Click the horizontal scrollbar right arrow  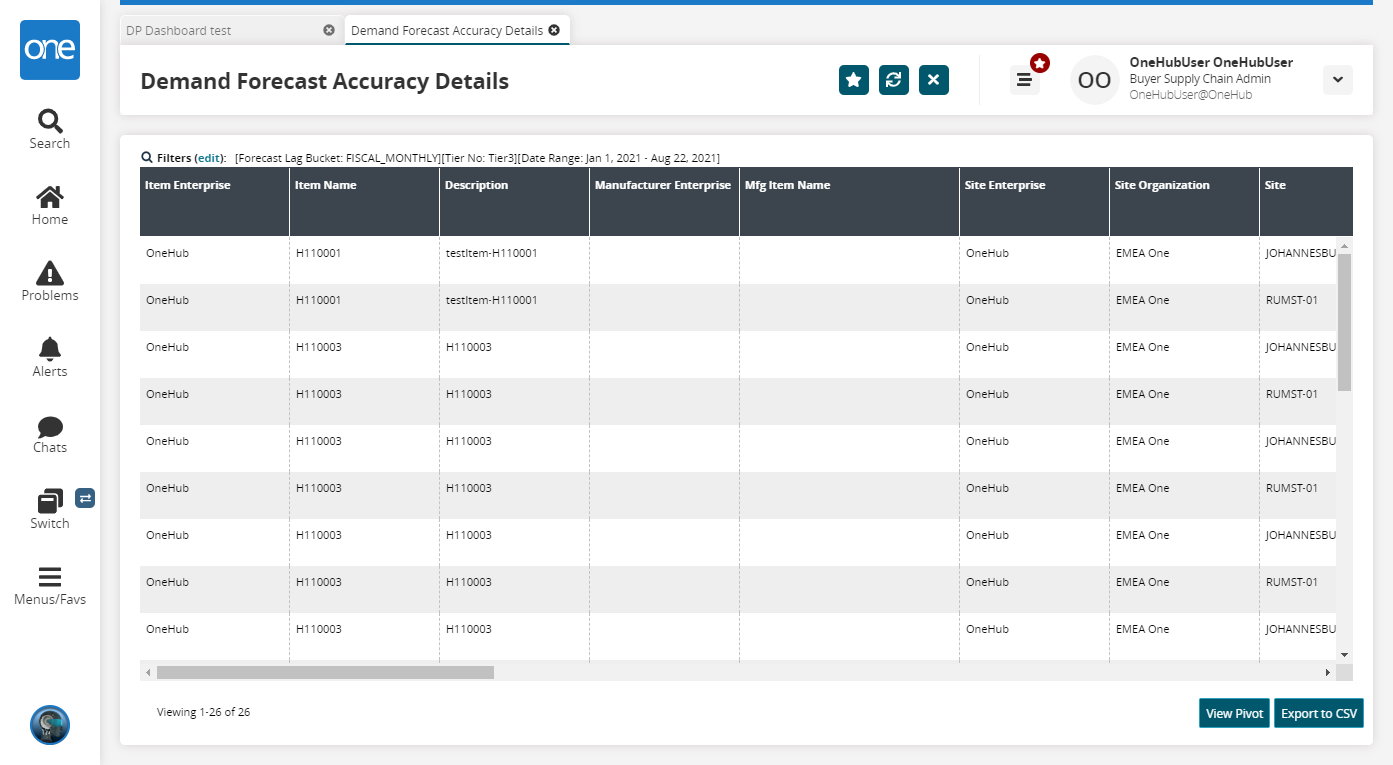pyautogui.click(x=1328, y=673)
